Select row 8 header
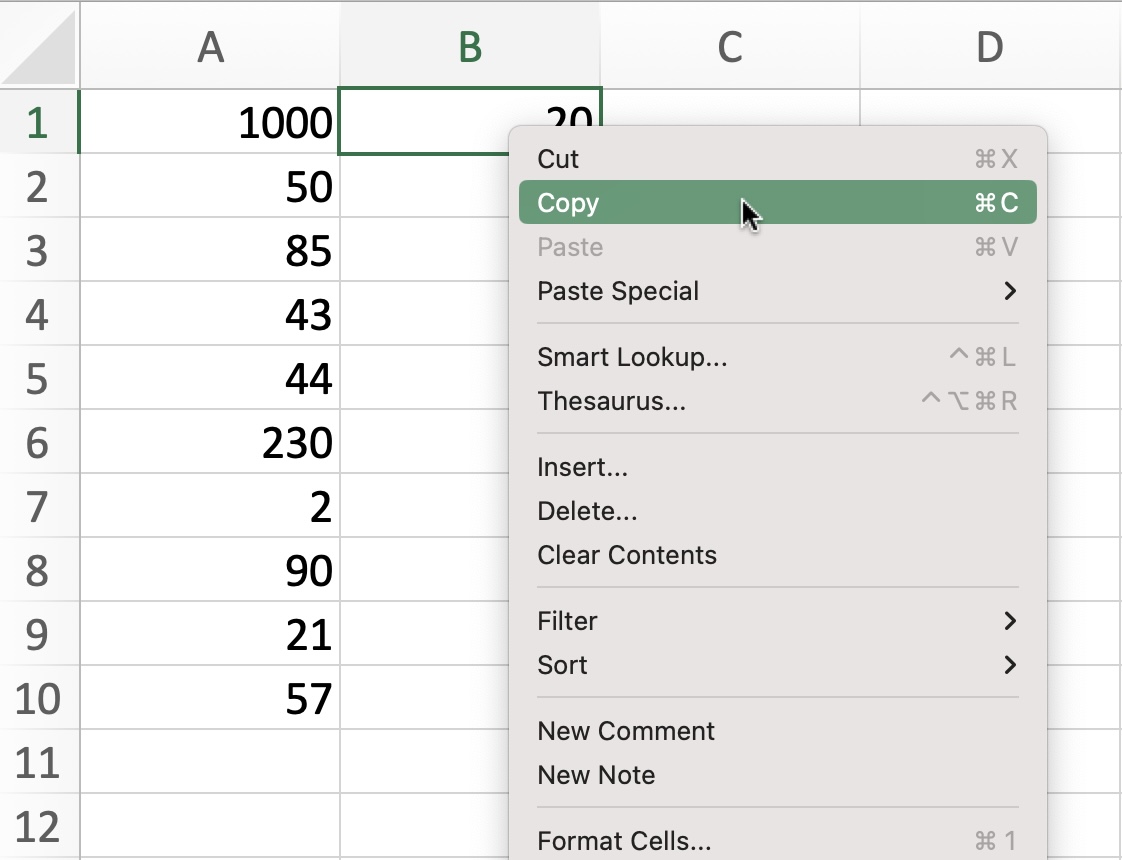The height and width of the screenshot is (860, 1122). point(39,570)
